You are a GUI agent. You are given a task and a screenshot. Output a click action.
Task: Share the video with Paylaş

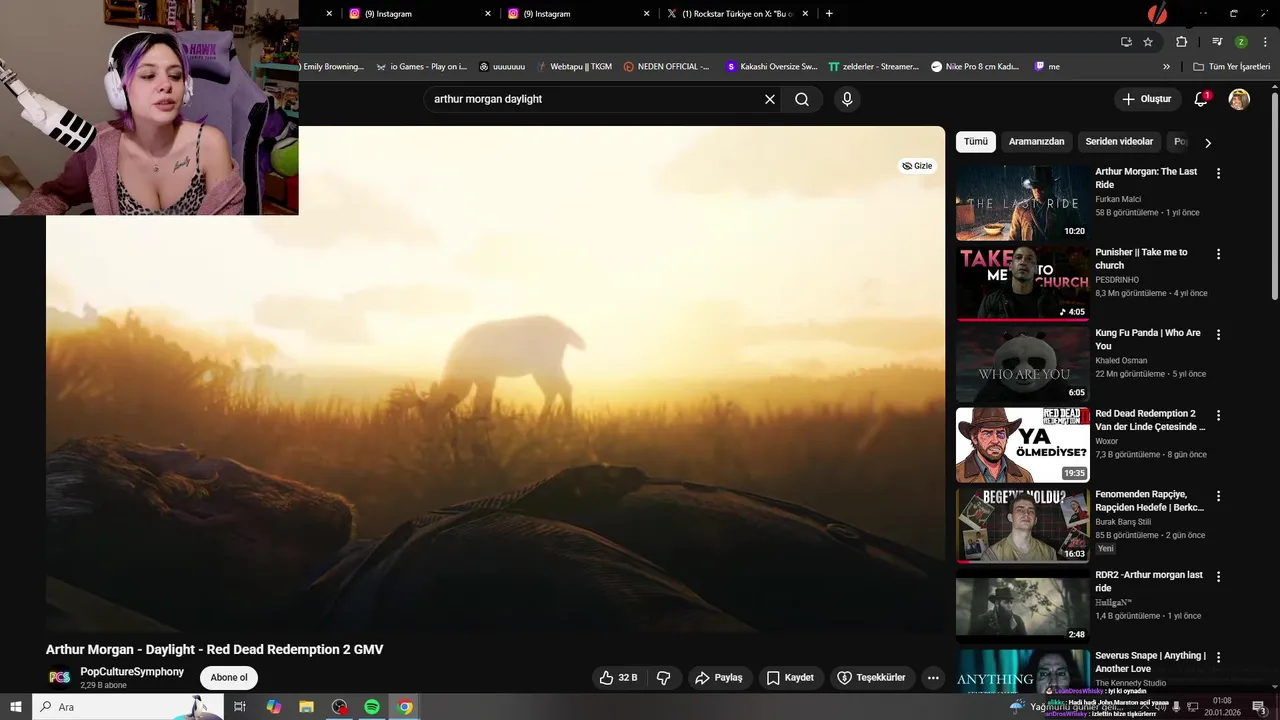(x=719, y=678)
